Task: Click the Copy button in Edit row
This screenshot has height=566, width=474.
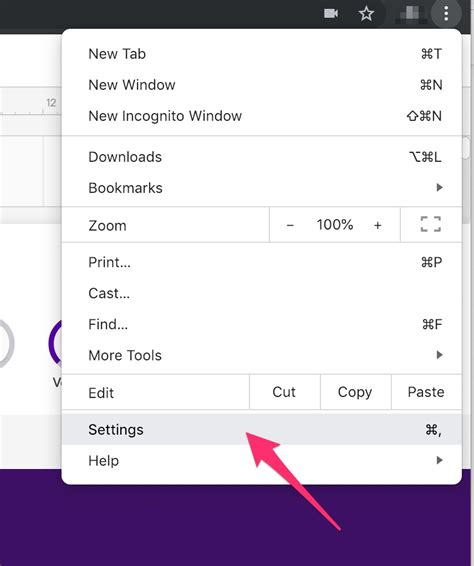Action: click(x=355, y=392)
